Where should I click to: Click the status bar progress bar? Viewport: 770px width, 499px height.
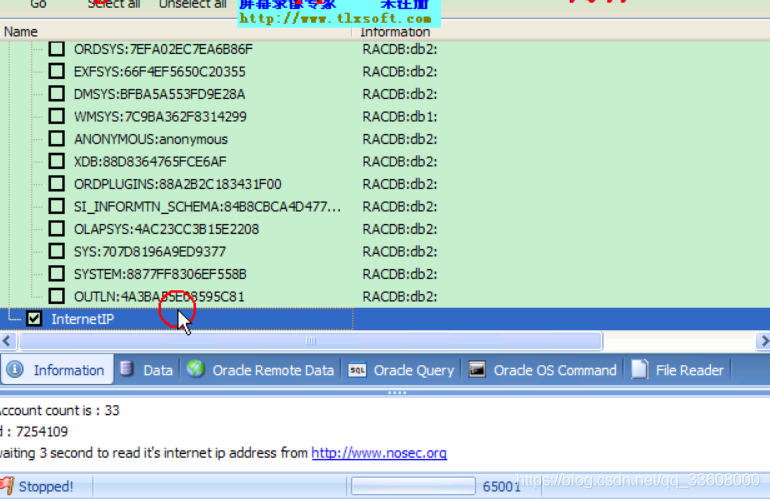(413, 486)
